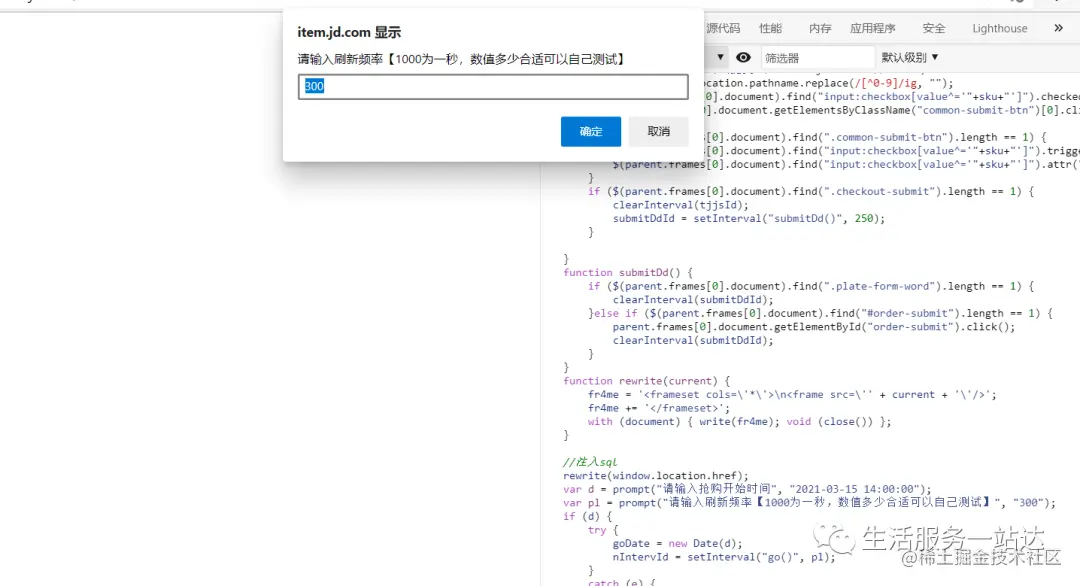Click the "function submitDd() {" code line
This screenshot has width=1080, height=586.
(x=627, y=273)
